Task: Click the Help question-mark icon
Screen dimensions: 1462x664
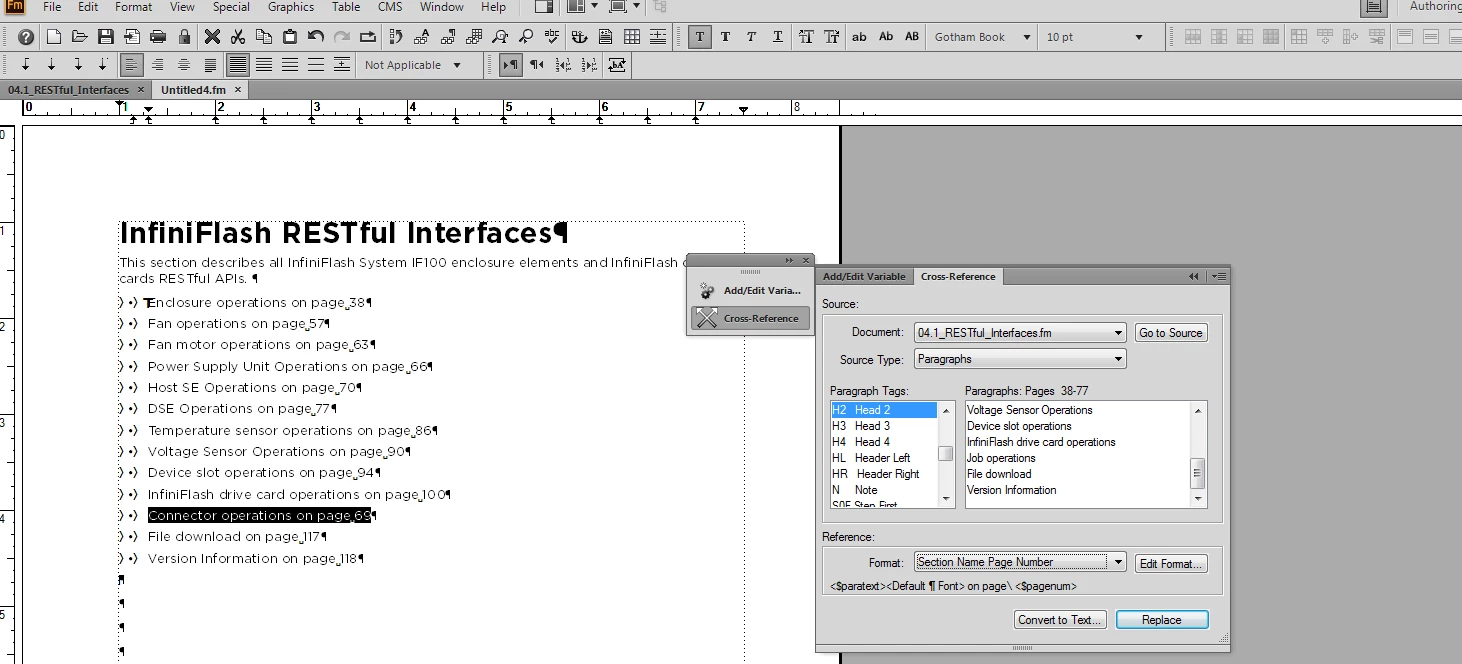Action: (26, 37)
